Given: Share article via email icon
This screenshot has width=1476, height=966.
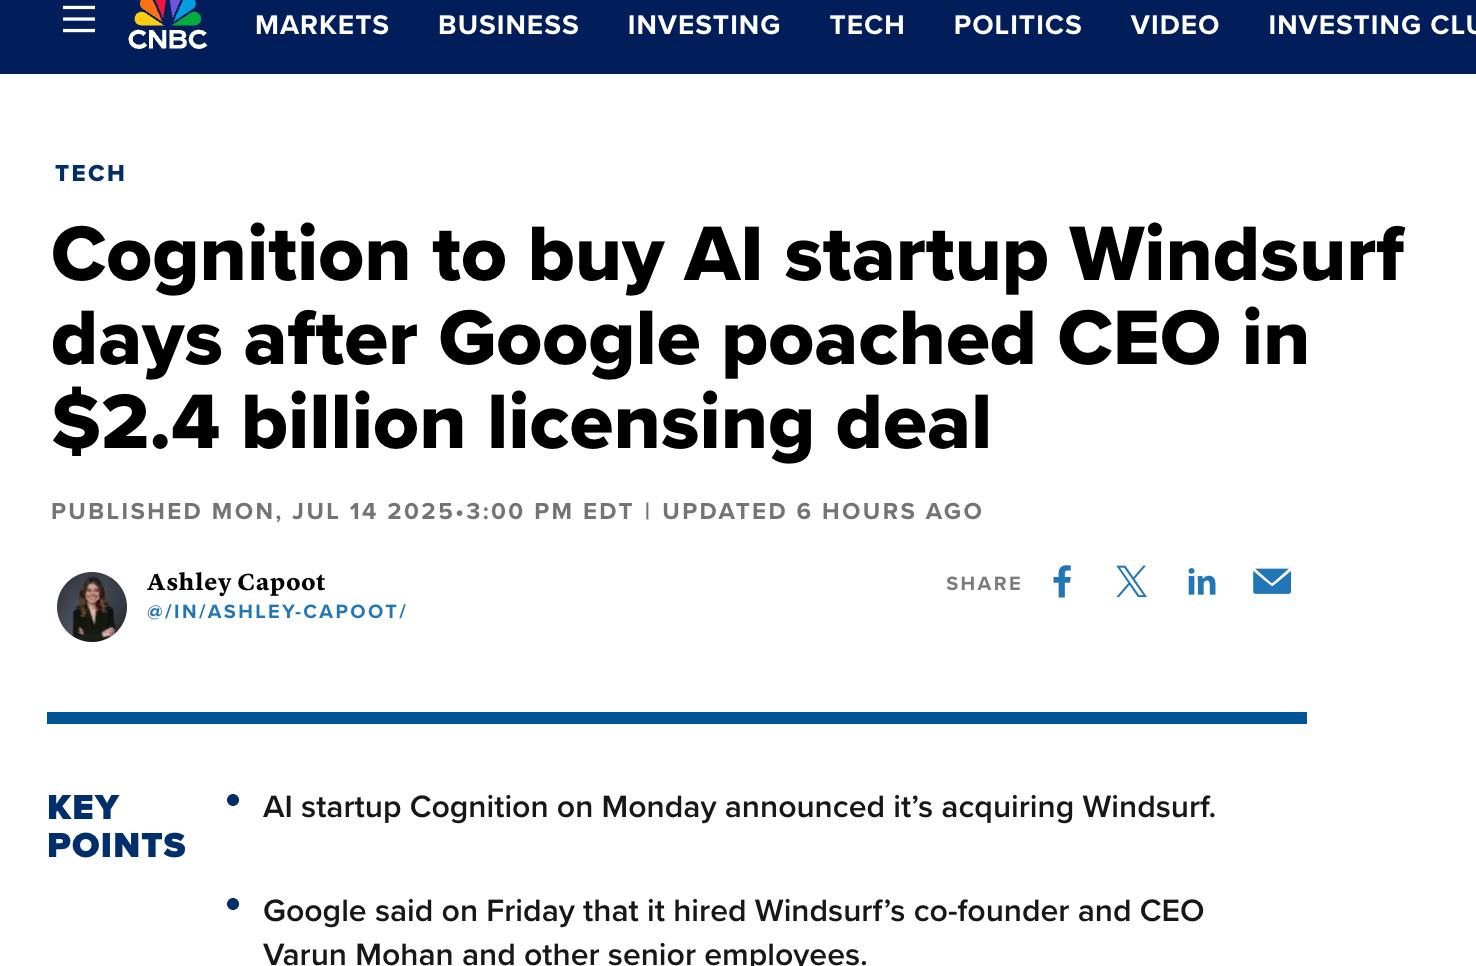Looking at the screenshot, I should [1271, 581].
